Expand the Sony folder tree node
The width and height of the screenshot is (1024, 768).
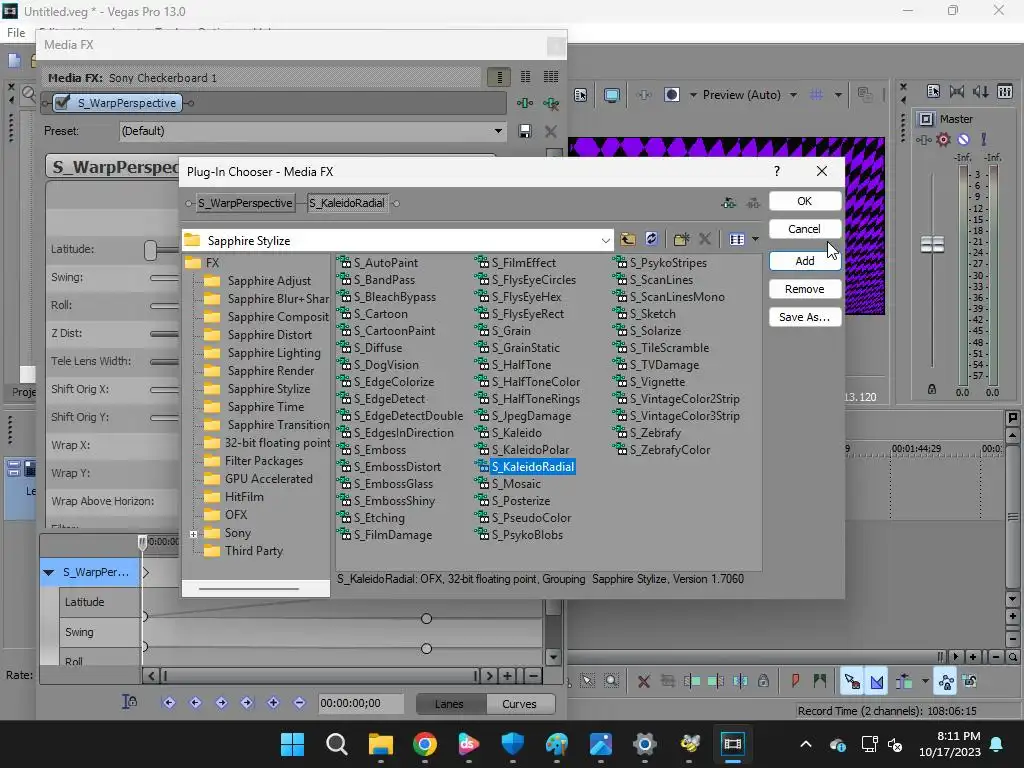point(193,534)
